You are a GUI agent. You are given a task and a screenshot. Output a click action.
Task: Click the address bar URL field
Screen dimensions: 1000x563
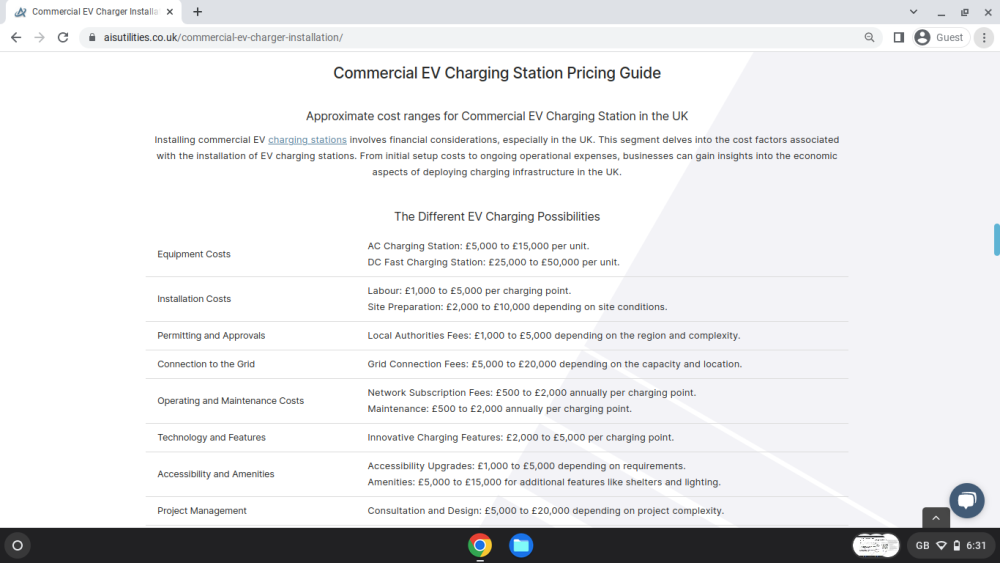pos(472,38)
